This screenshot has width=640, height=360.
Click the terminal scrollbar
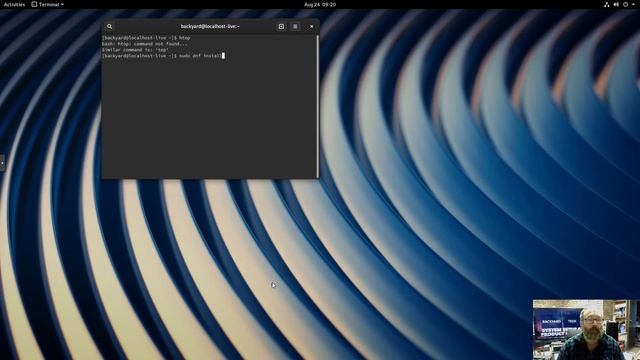[318, 106]
